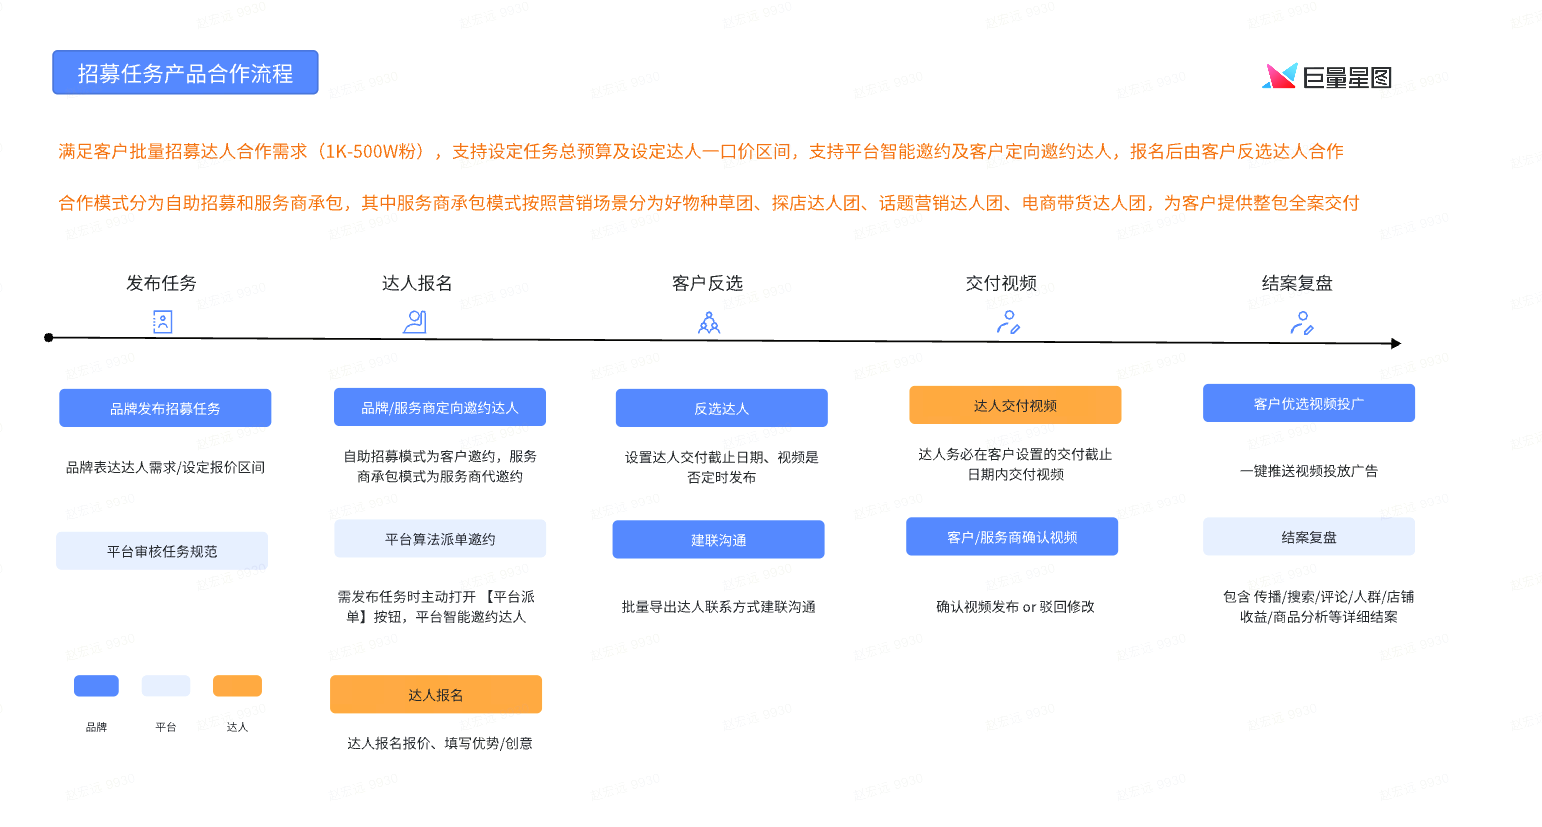Click the person-edit icon under 结案复盘

(1301, 322)
